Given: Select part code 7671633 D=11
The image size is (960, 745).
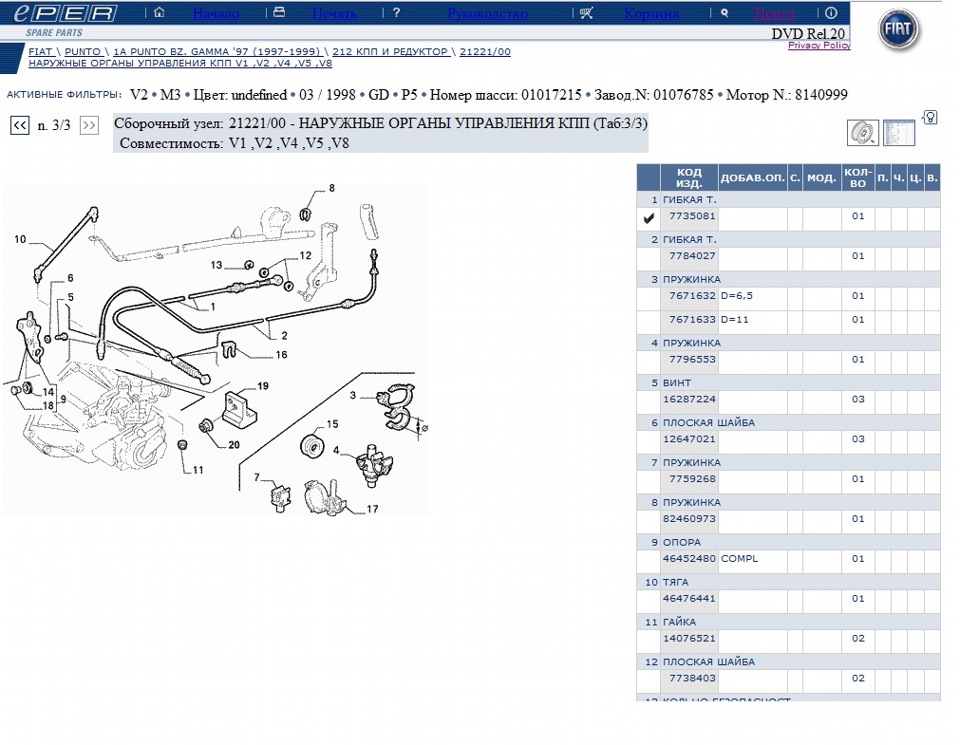Looking at the screenshot, I should coord(692,320).
